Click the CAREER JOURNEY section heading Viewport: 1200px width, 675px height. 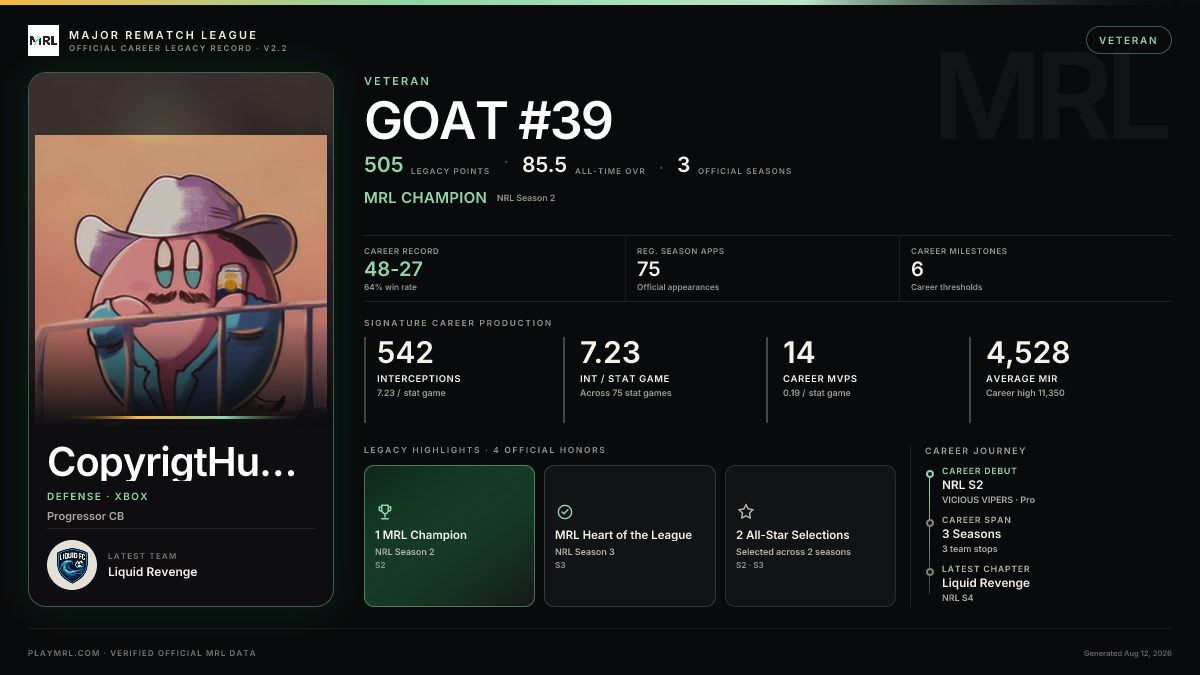[975, 451]
